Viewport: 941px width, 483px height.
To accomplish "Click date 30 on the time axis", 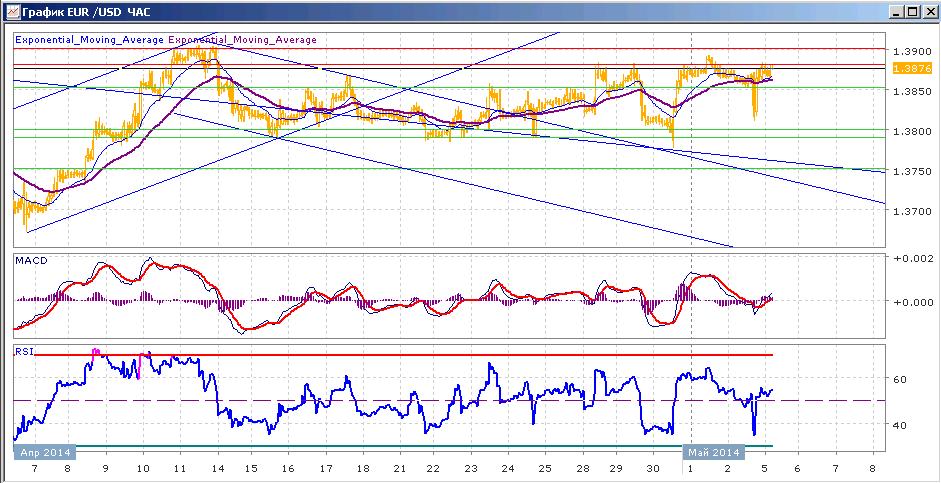I will pyautogui.click(x=654, y=467).
